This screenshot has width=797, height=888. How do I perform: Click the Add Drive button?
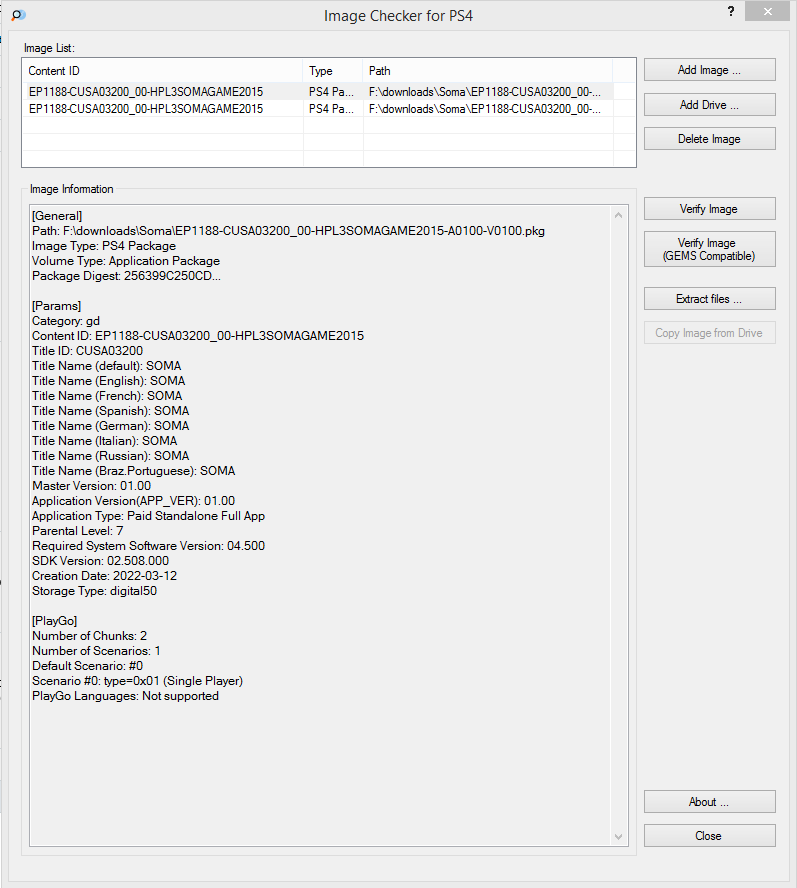click(709, 105)
